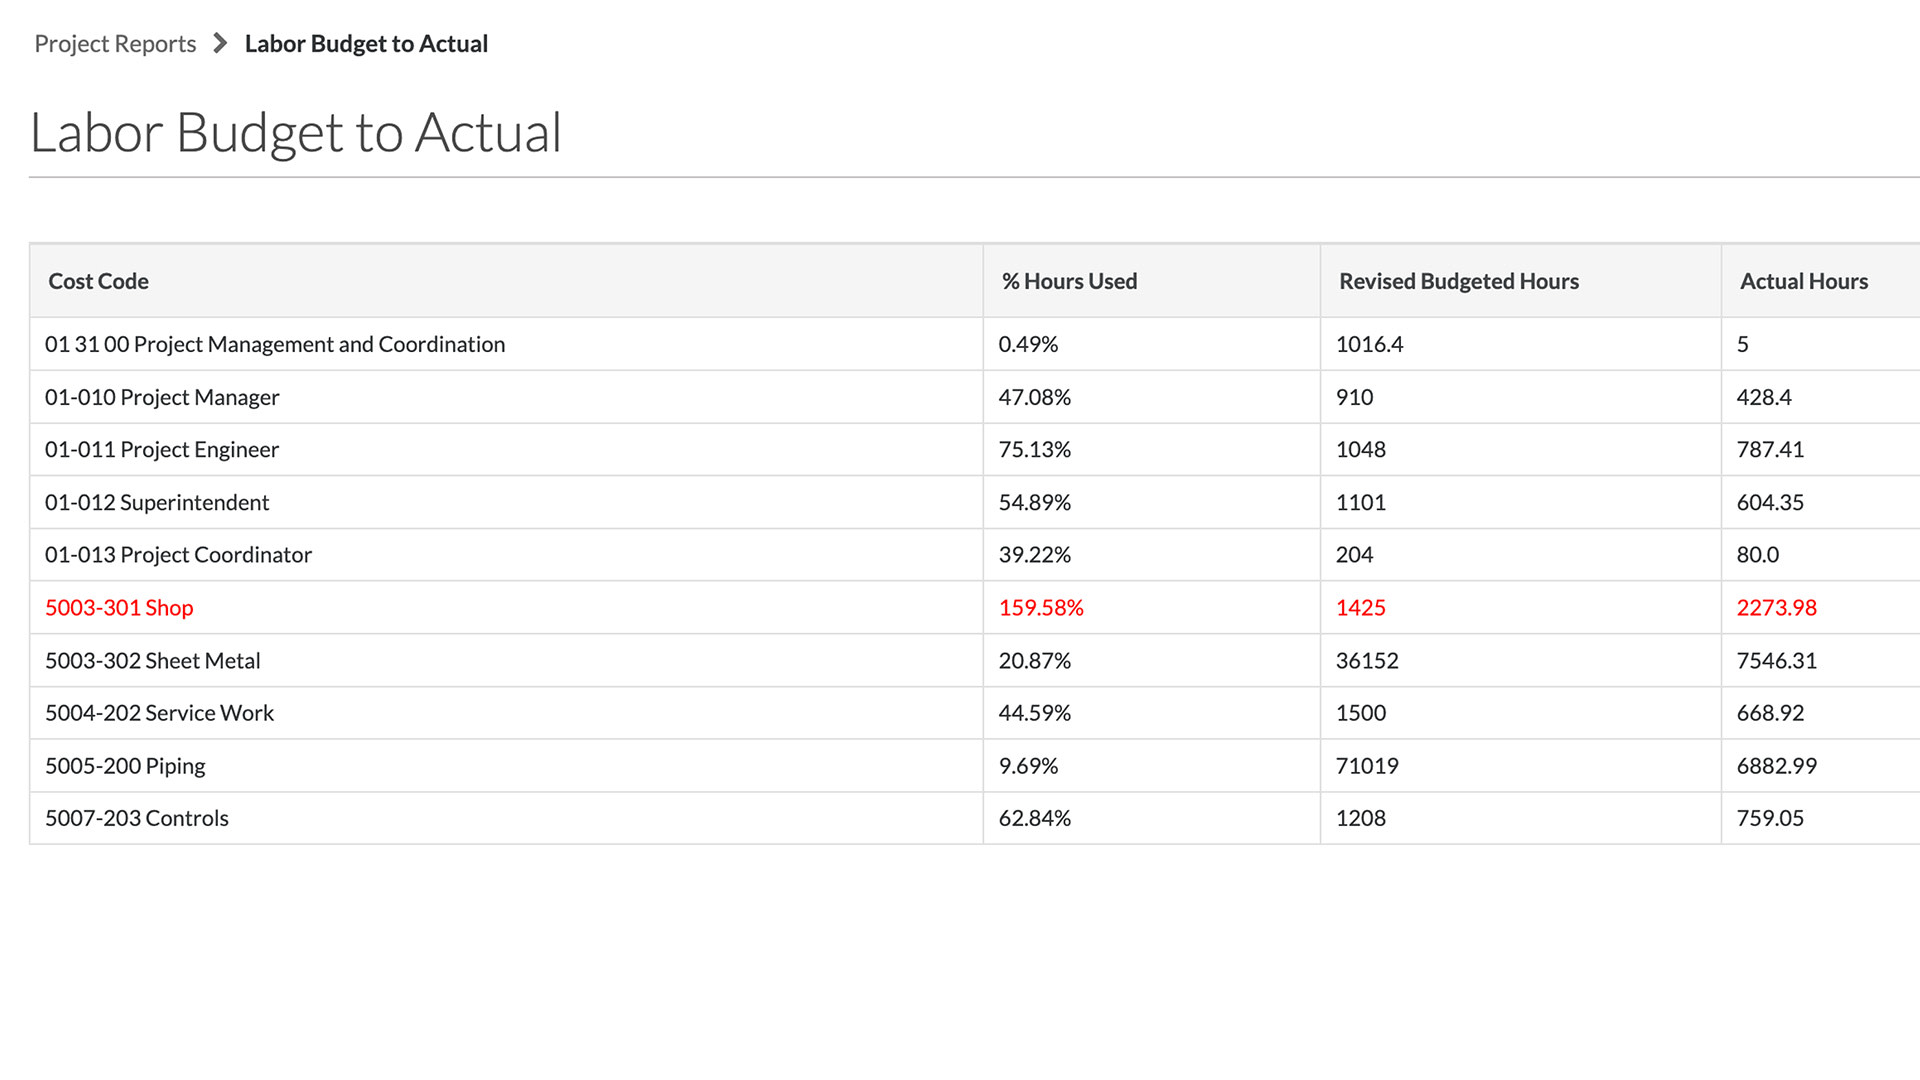Screen dimensions: 1920x1080
Task: Sort by the % Hours Used column
Action: pyautogui.click(x=1069, y=281)
